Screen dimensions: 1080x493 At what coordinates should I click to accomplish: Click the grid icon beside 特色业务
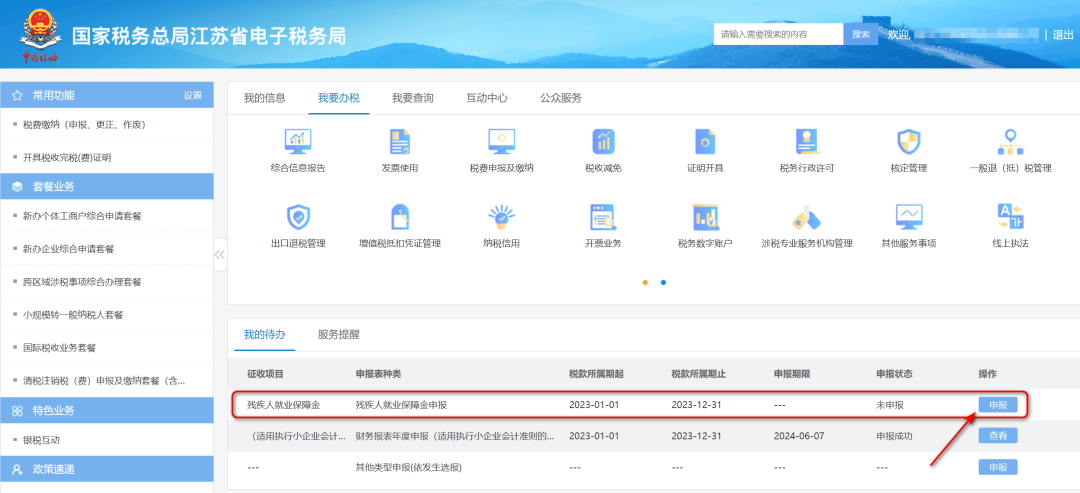coord(17,410)
